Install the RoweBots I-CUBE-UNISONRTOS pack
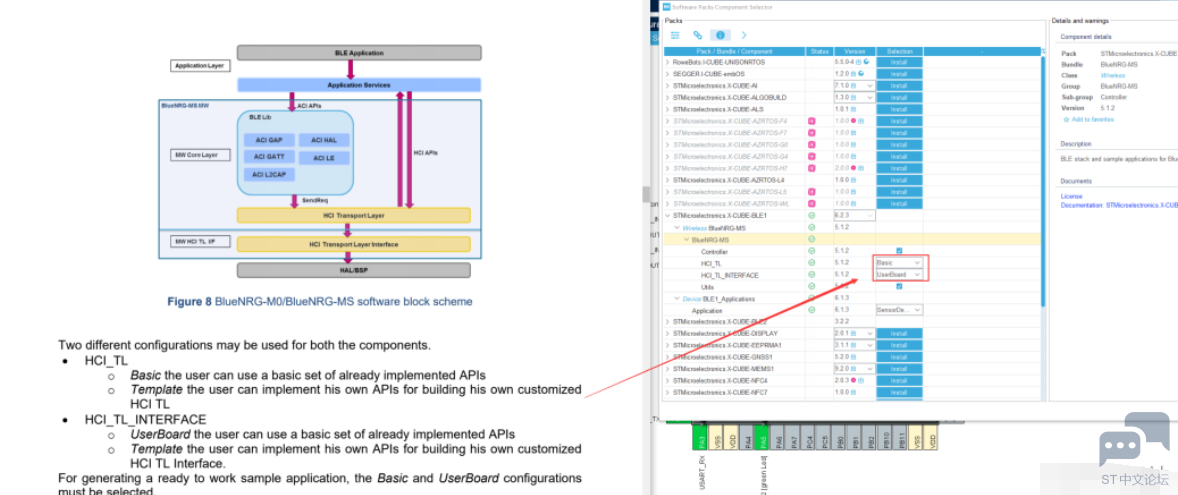The height and width of the screenshot is (495, 1178). coord(899,62)
